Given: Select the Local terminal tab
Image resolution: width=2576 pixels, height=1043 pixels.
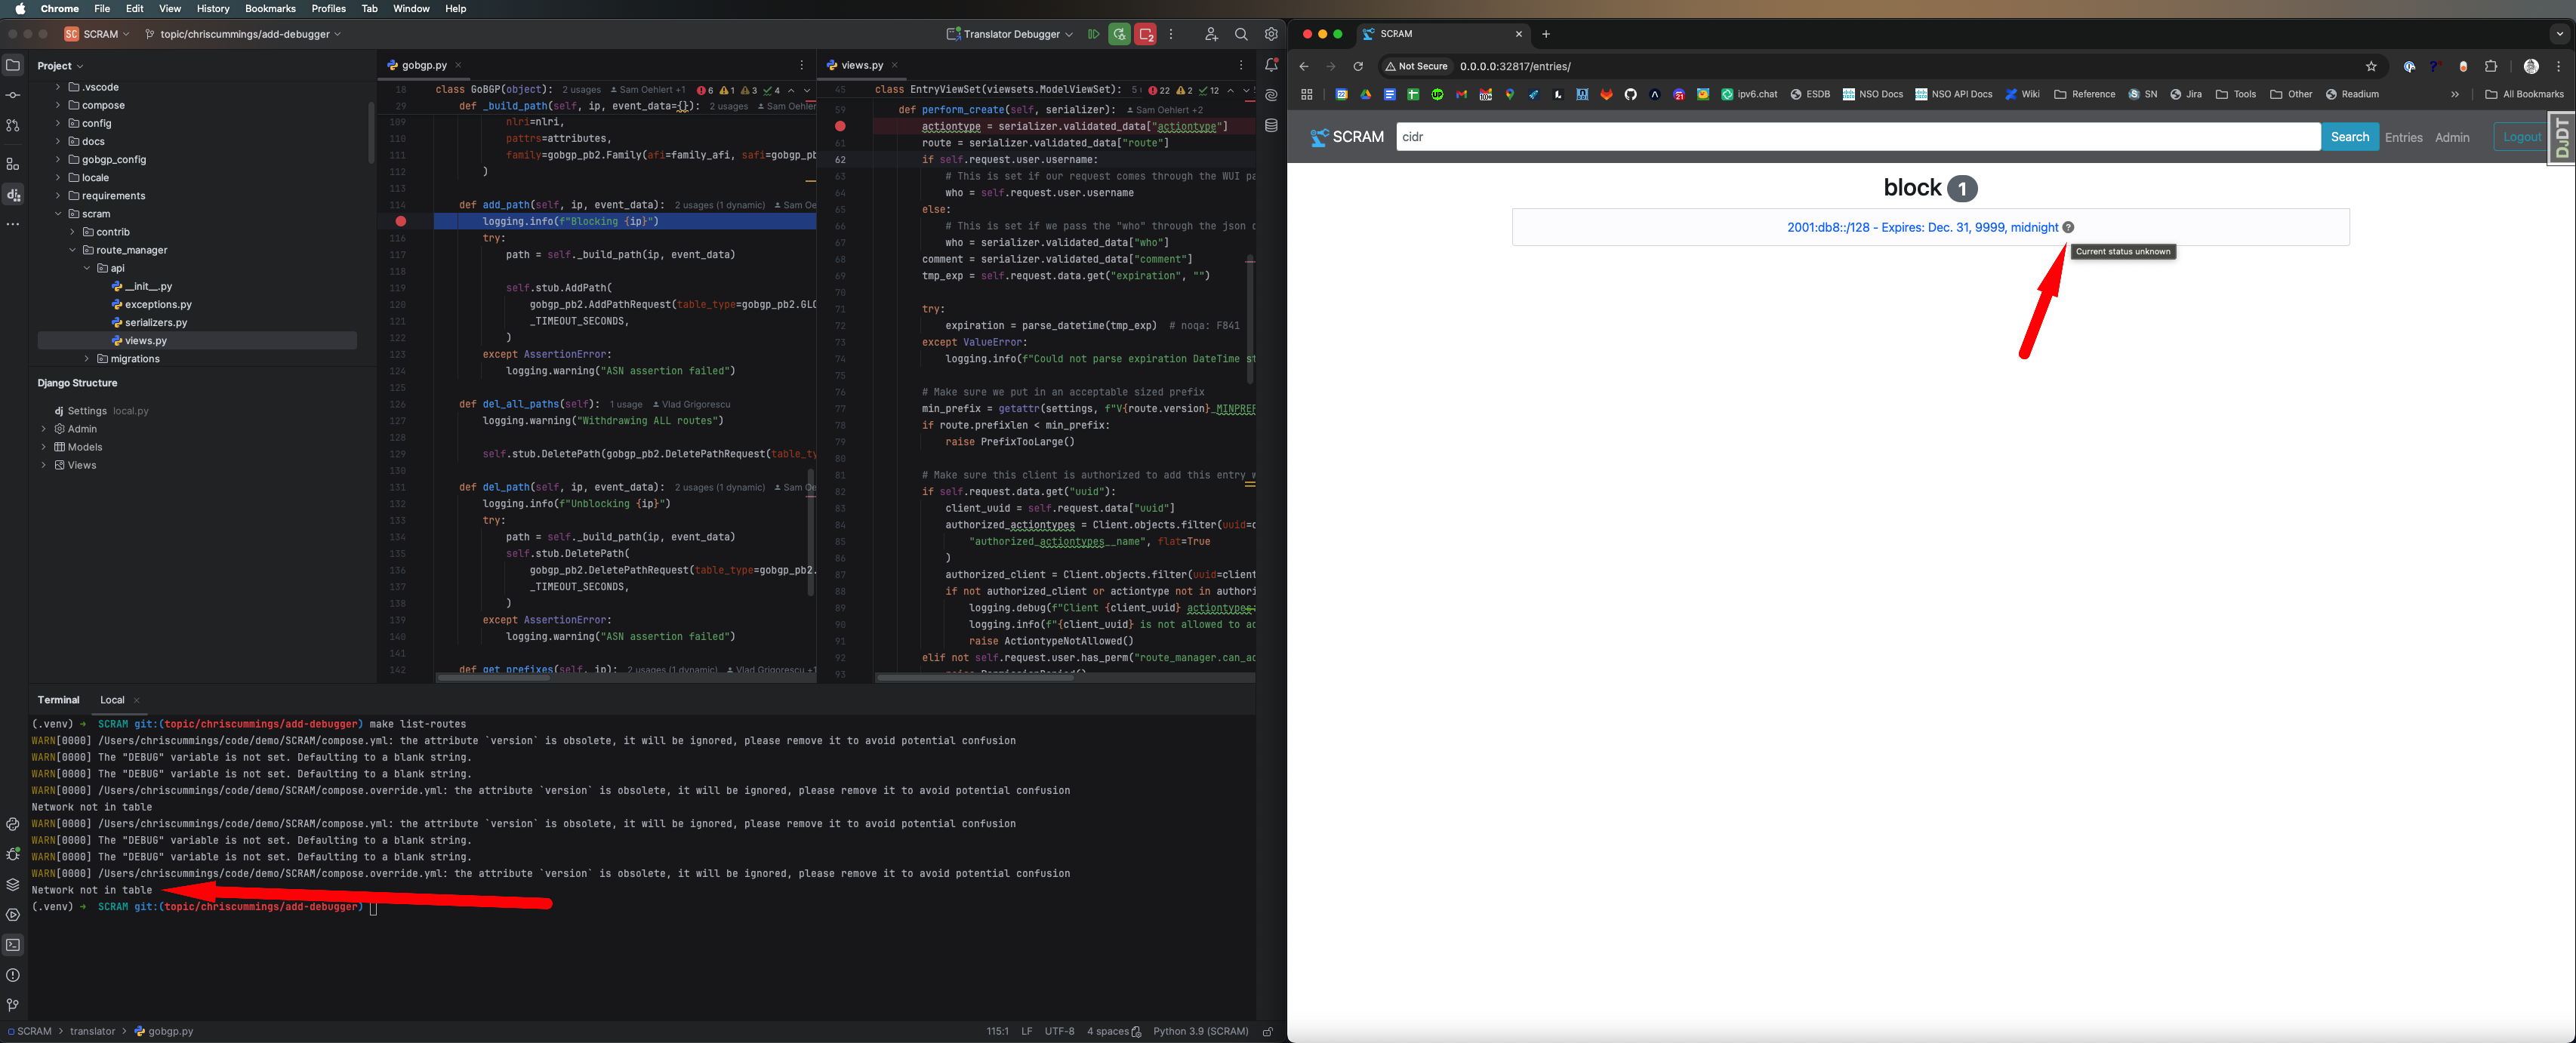Looking at the screenshot, I should coord(112,700).
